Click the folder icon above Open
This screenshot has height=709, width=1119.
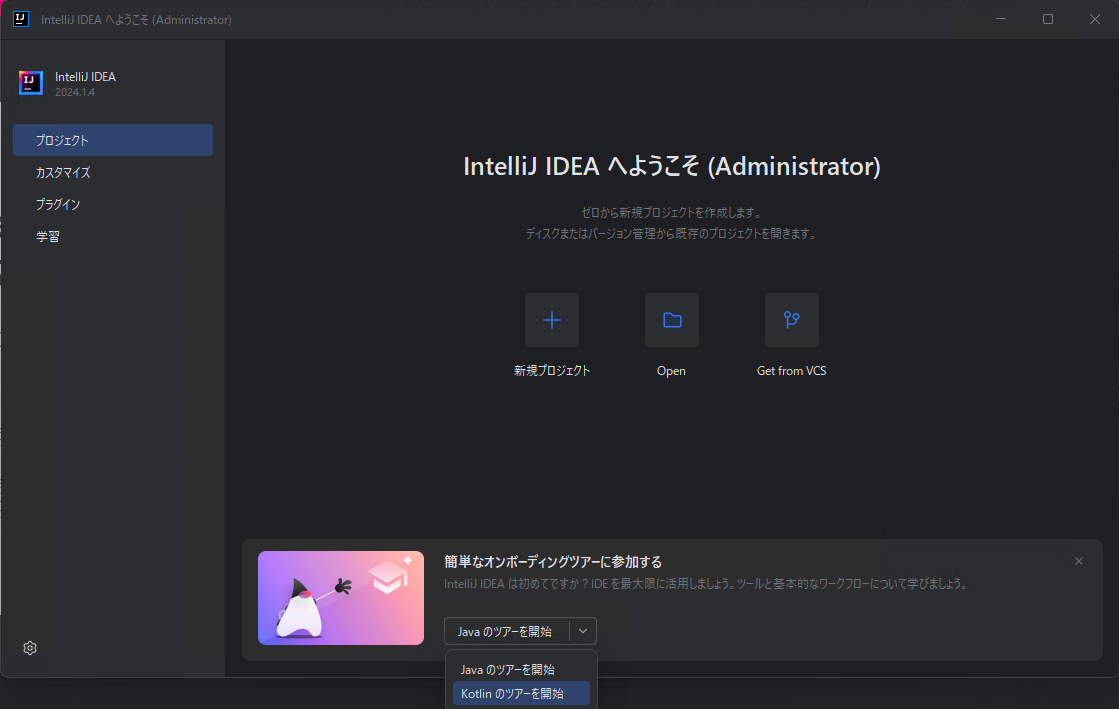(x=671, y=320)
